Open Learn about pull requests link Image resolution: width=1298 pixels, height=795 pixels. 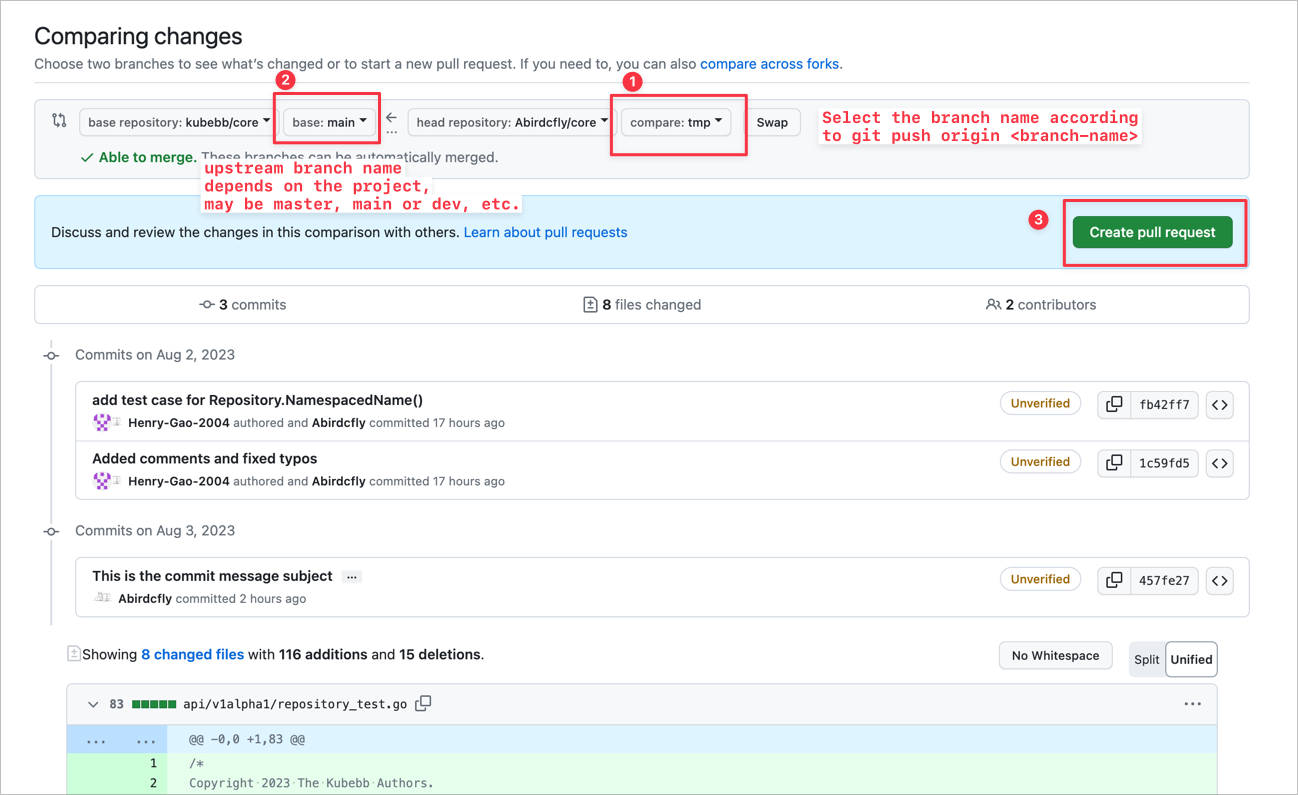point(545,232)
